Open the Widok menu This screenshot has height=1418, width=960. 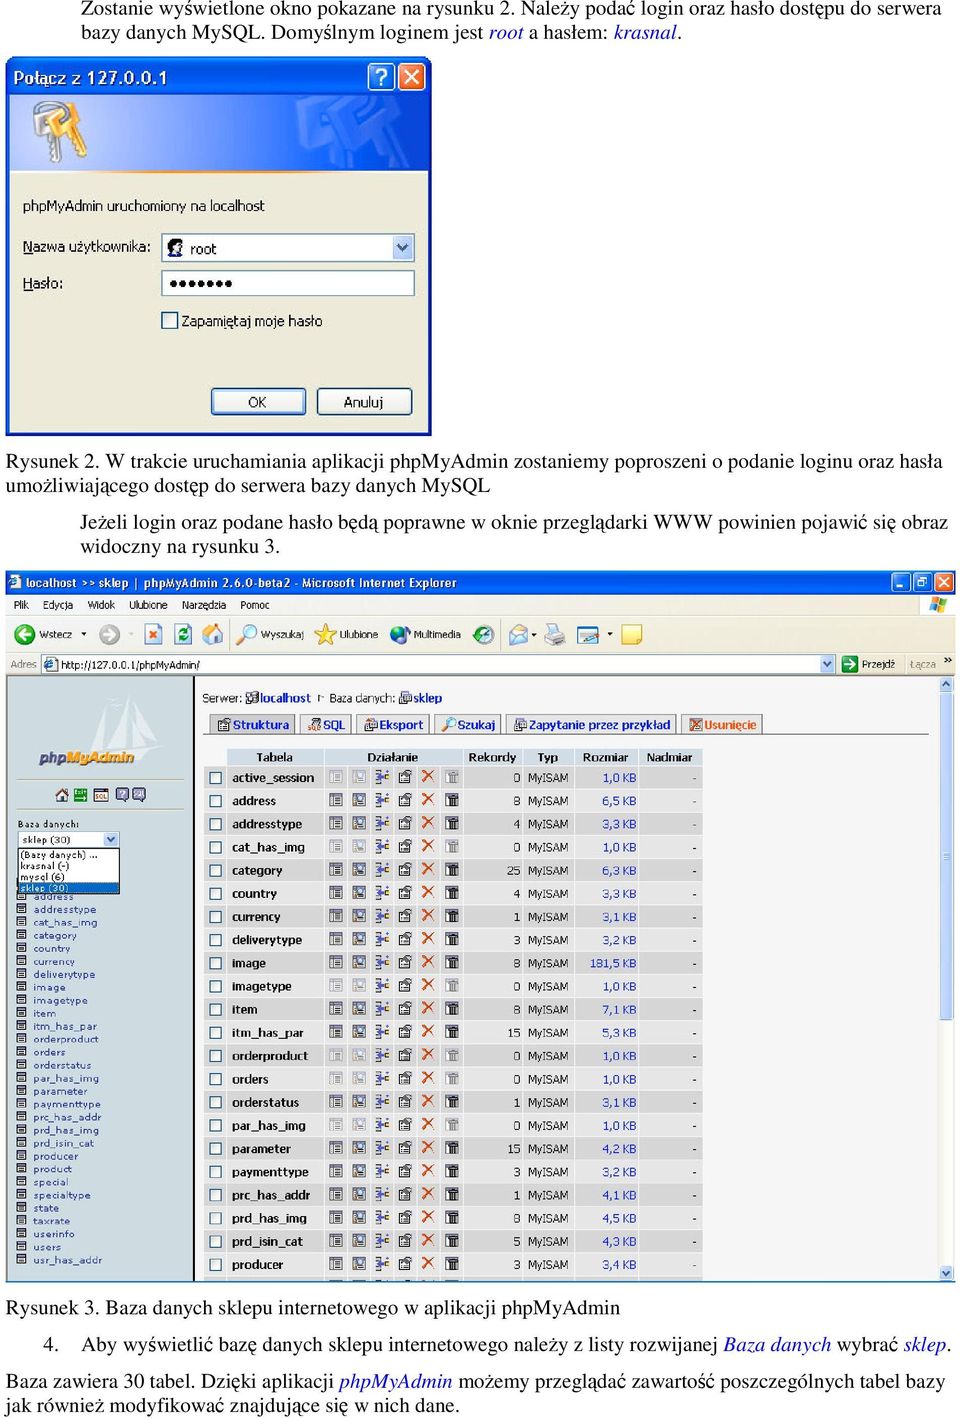(100, 605)
